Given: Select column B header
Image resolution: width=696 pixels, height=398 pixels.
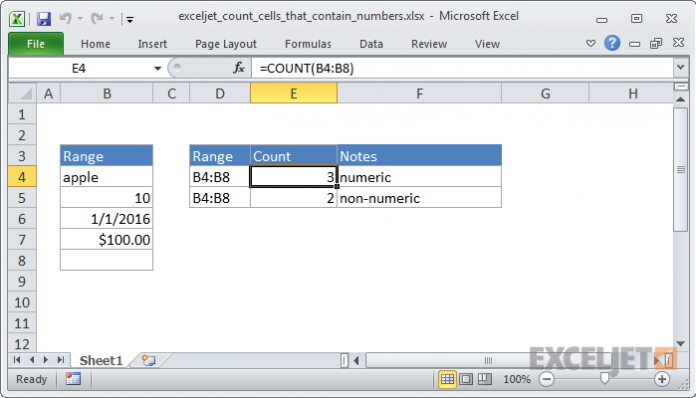Looking at the screenshot, I should pyautogui.click(x=107, y=94).
